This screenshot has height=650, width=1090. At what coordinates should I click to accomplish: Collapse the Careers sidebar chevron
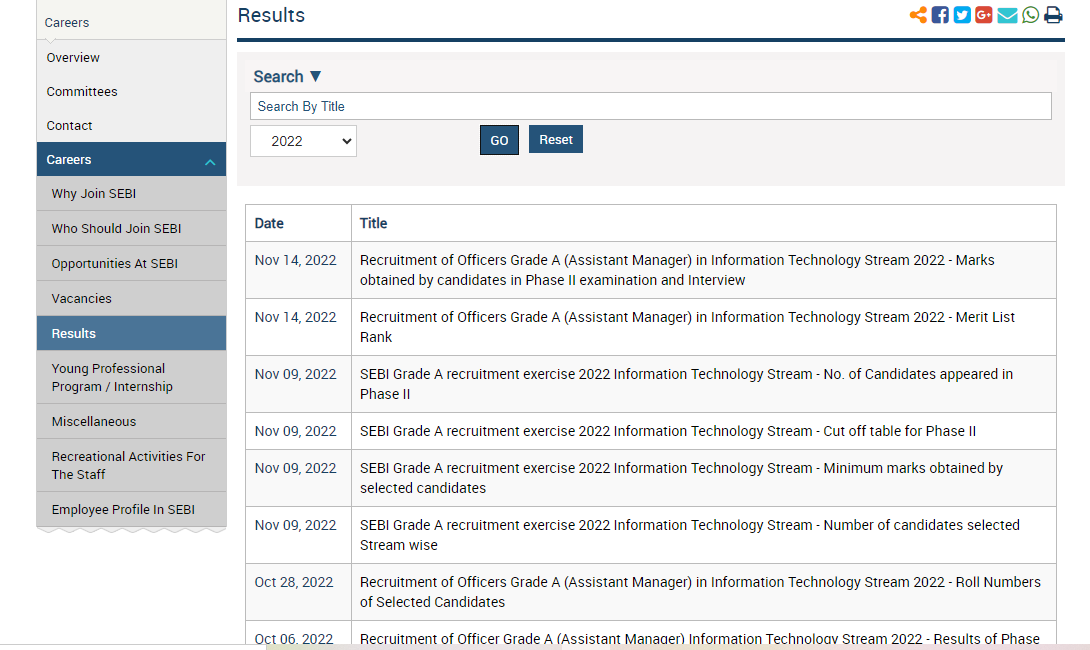click(210, 162)
